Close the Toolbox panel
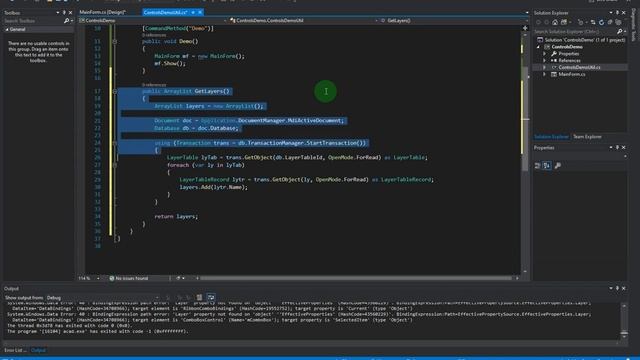This screenshot has width=640, height=360. (71, 13)
